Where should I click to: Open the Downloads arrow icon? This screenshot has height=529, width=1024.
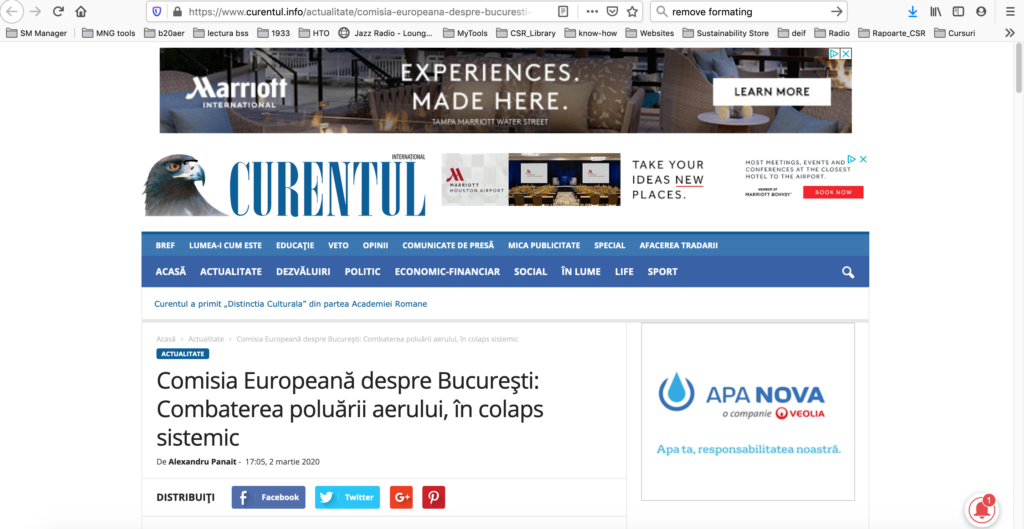tap(913, 11)
